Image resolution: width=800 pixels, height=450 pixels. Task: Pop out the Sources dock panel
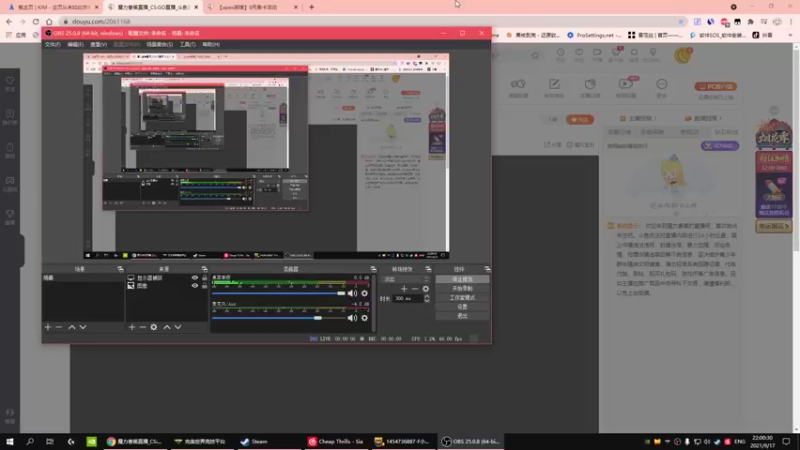205,269
